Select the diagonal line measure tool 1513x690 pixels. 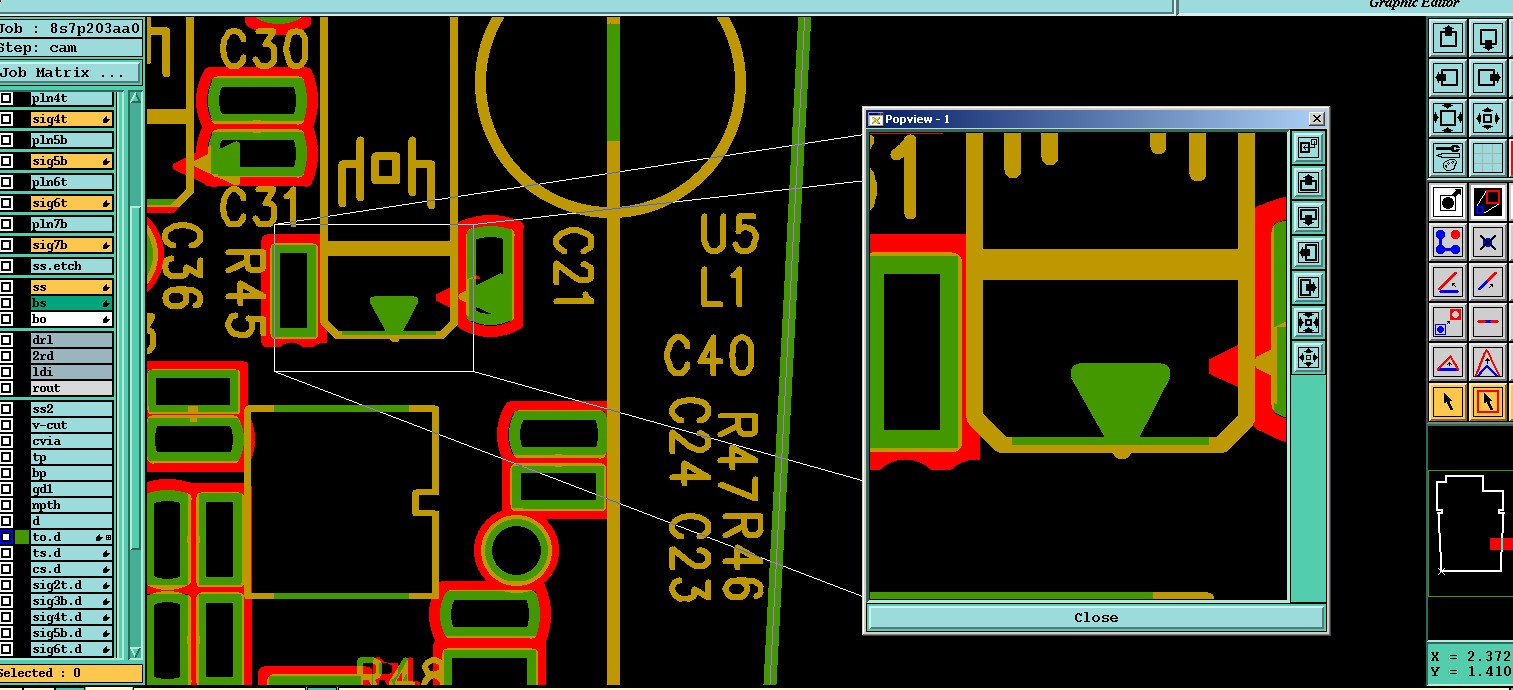[1488, 282]
